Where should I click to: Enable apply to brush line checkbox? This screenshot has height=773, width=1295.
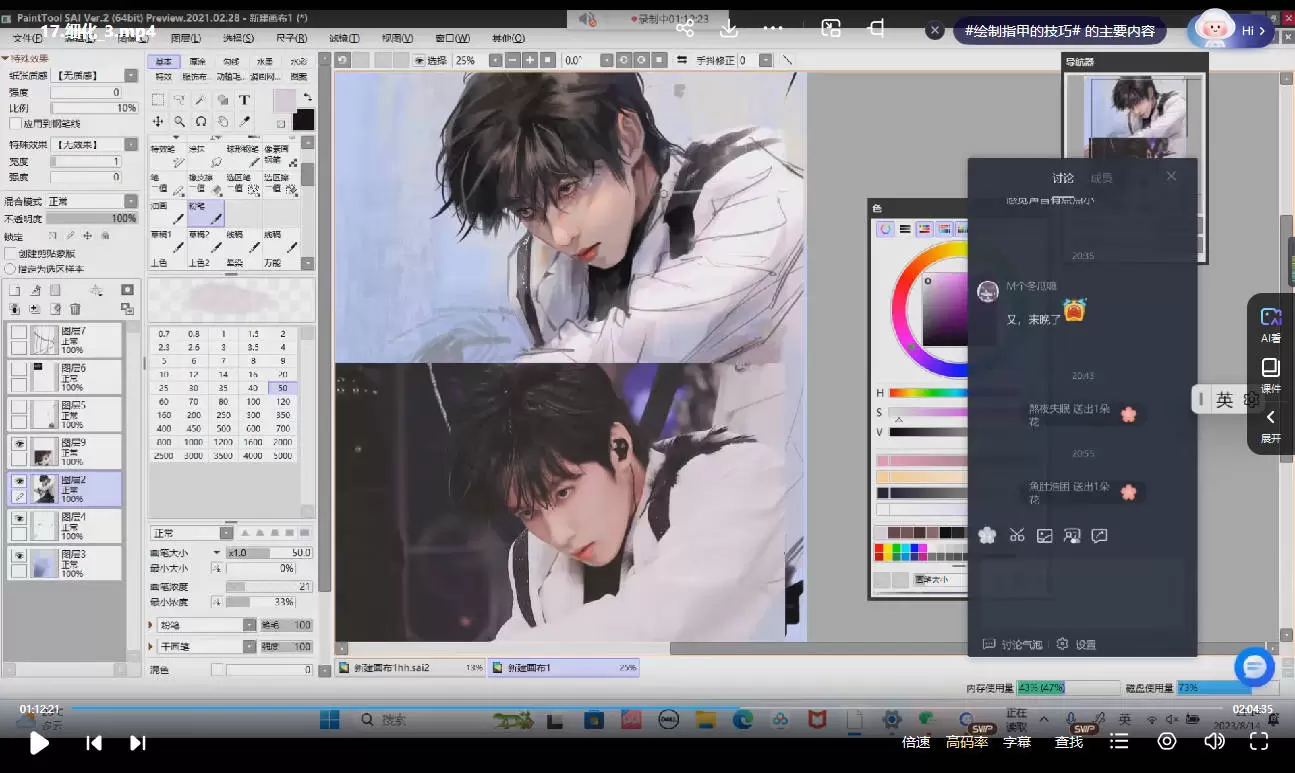[x=14, y=124]
